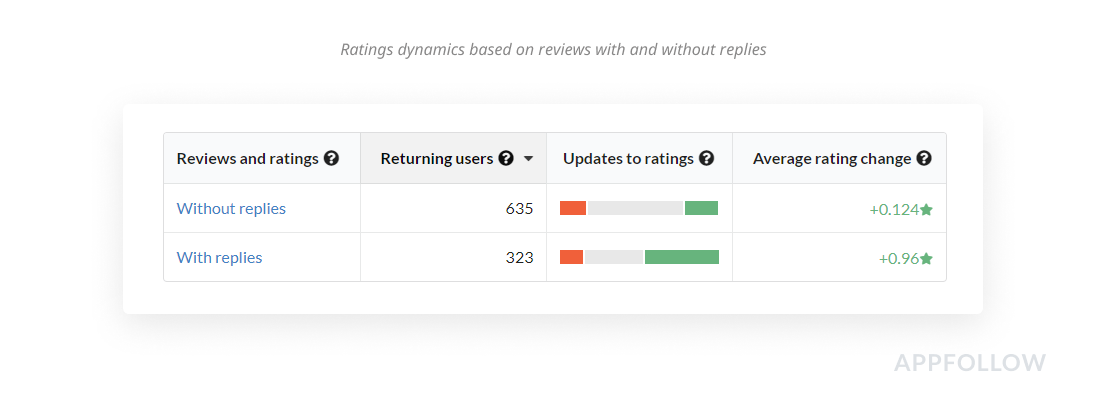Viewport: 1106px width, 411px height.
Task: Click help icon next to Updates to ratings
Action: 707,158
